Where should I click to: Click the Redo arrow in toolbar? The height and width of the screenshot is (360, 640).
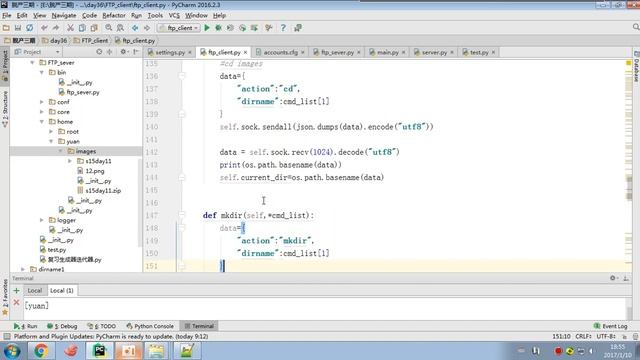56,28
